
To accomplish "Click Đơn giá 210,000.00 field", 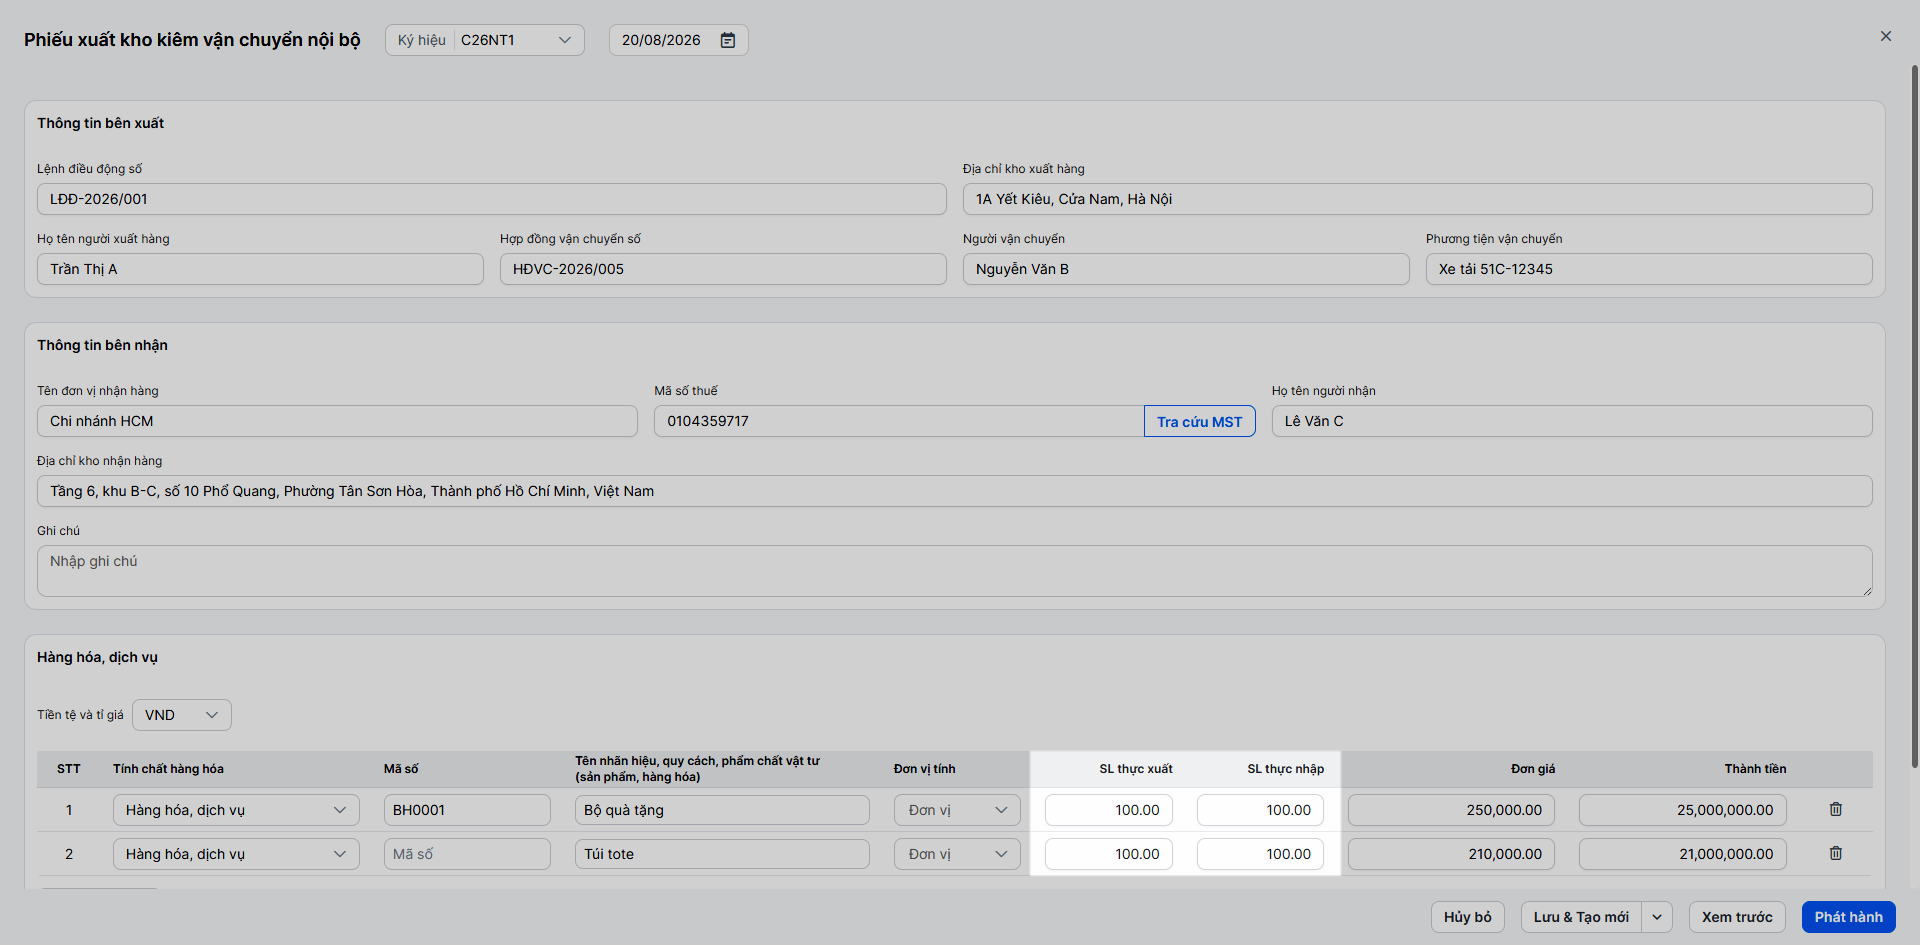I will (1451, 854).
